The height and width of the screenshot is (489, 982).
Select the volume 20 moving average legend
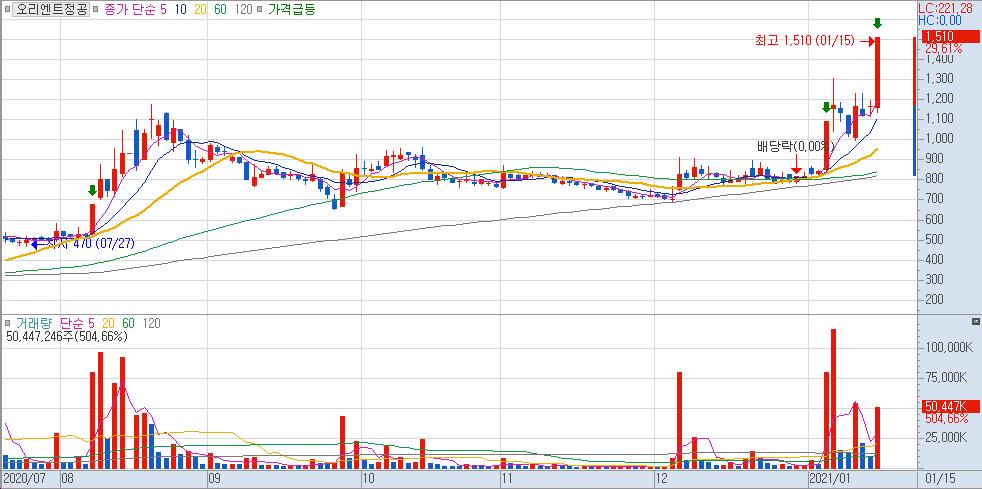(108, 323)
